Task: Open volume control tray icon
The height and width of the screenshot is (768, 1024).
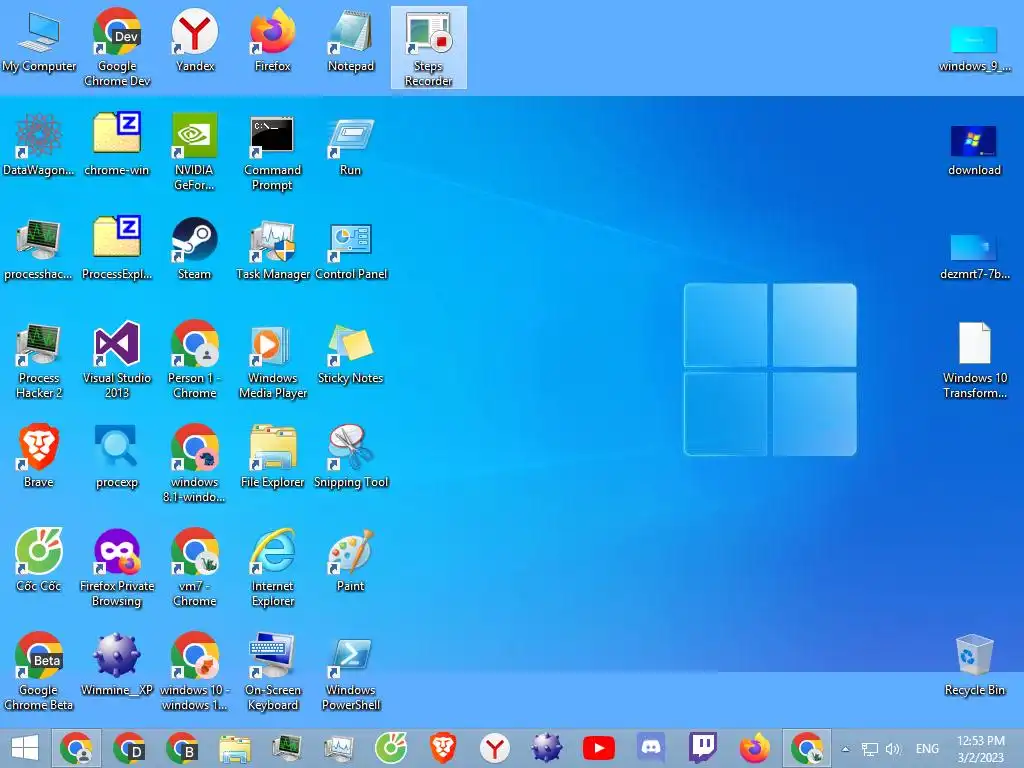Action: click(893, 749)
